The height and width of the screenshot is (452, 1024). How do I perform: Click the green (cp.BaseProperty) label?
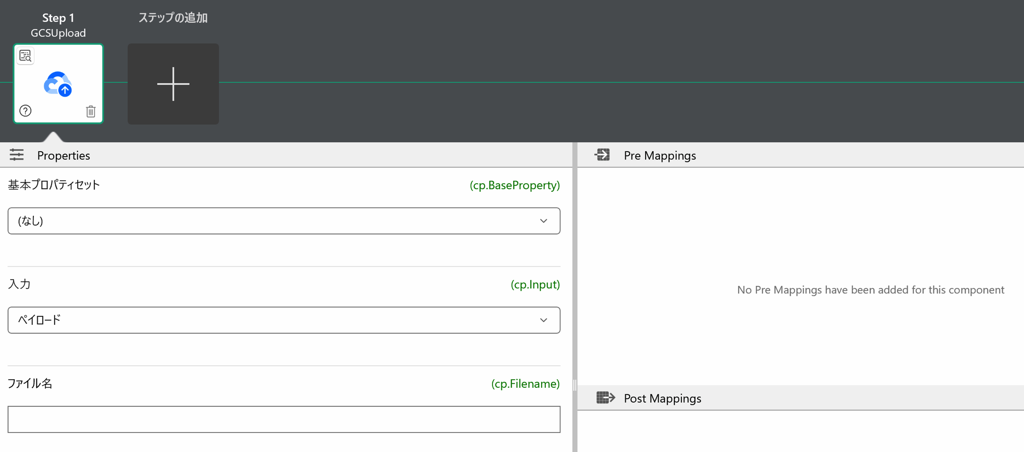pos(514,185)
